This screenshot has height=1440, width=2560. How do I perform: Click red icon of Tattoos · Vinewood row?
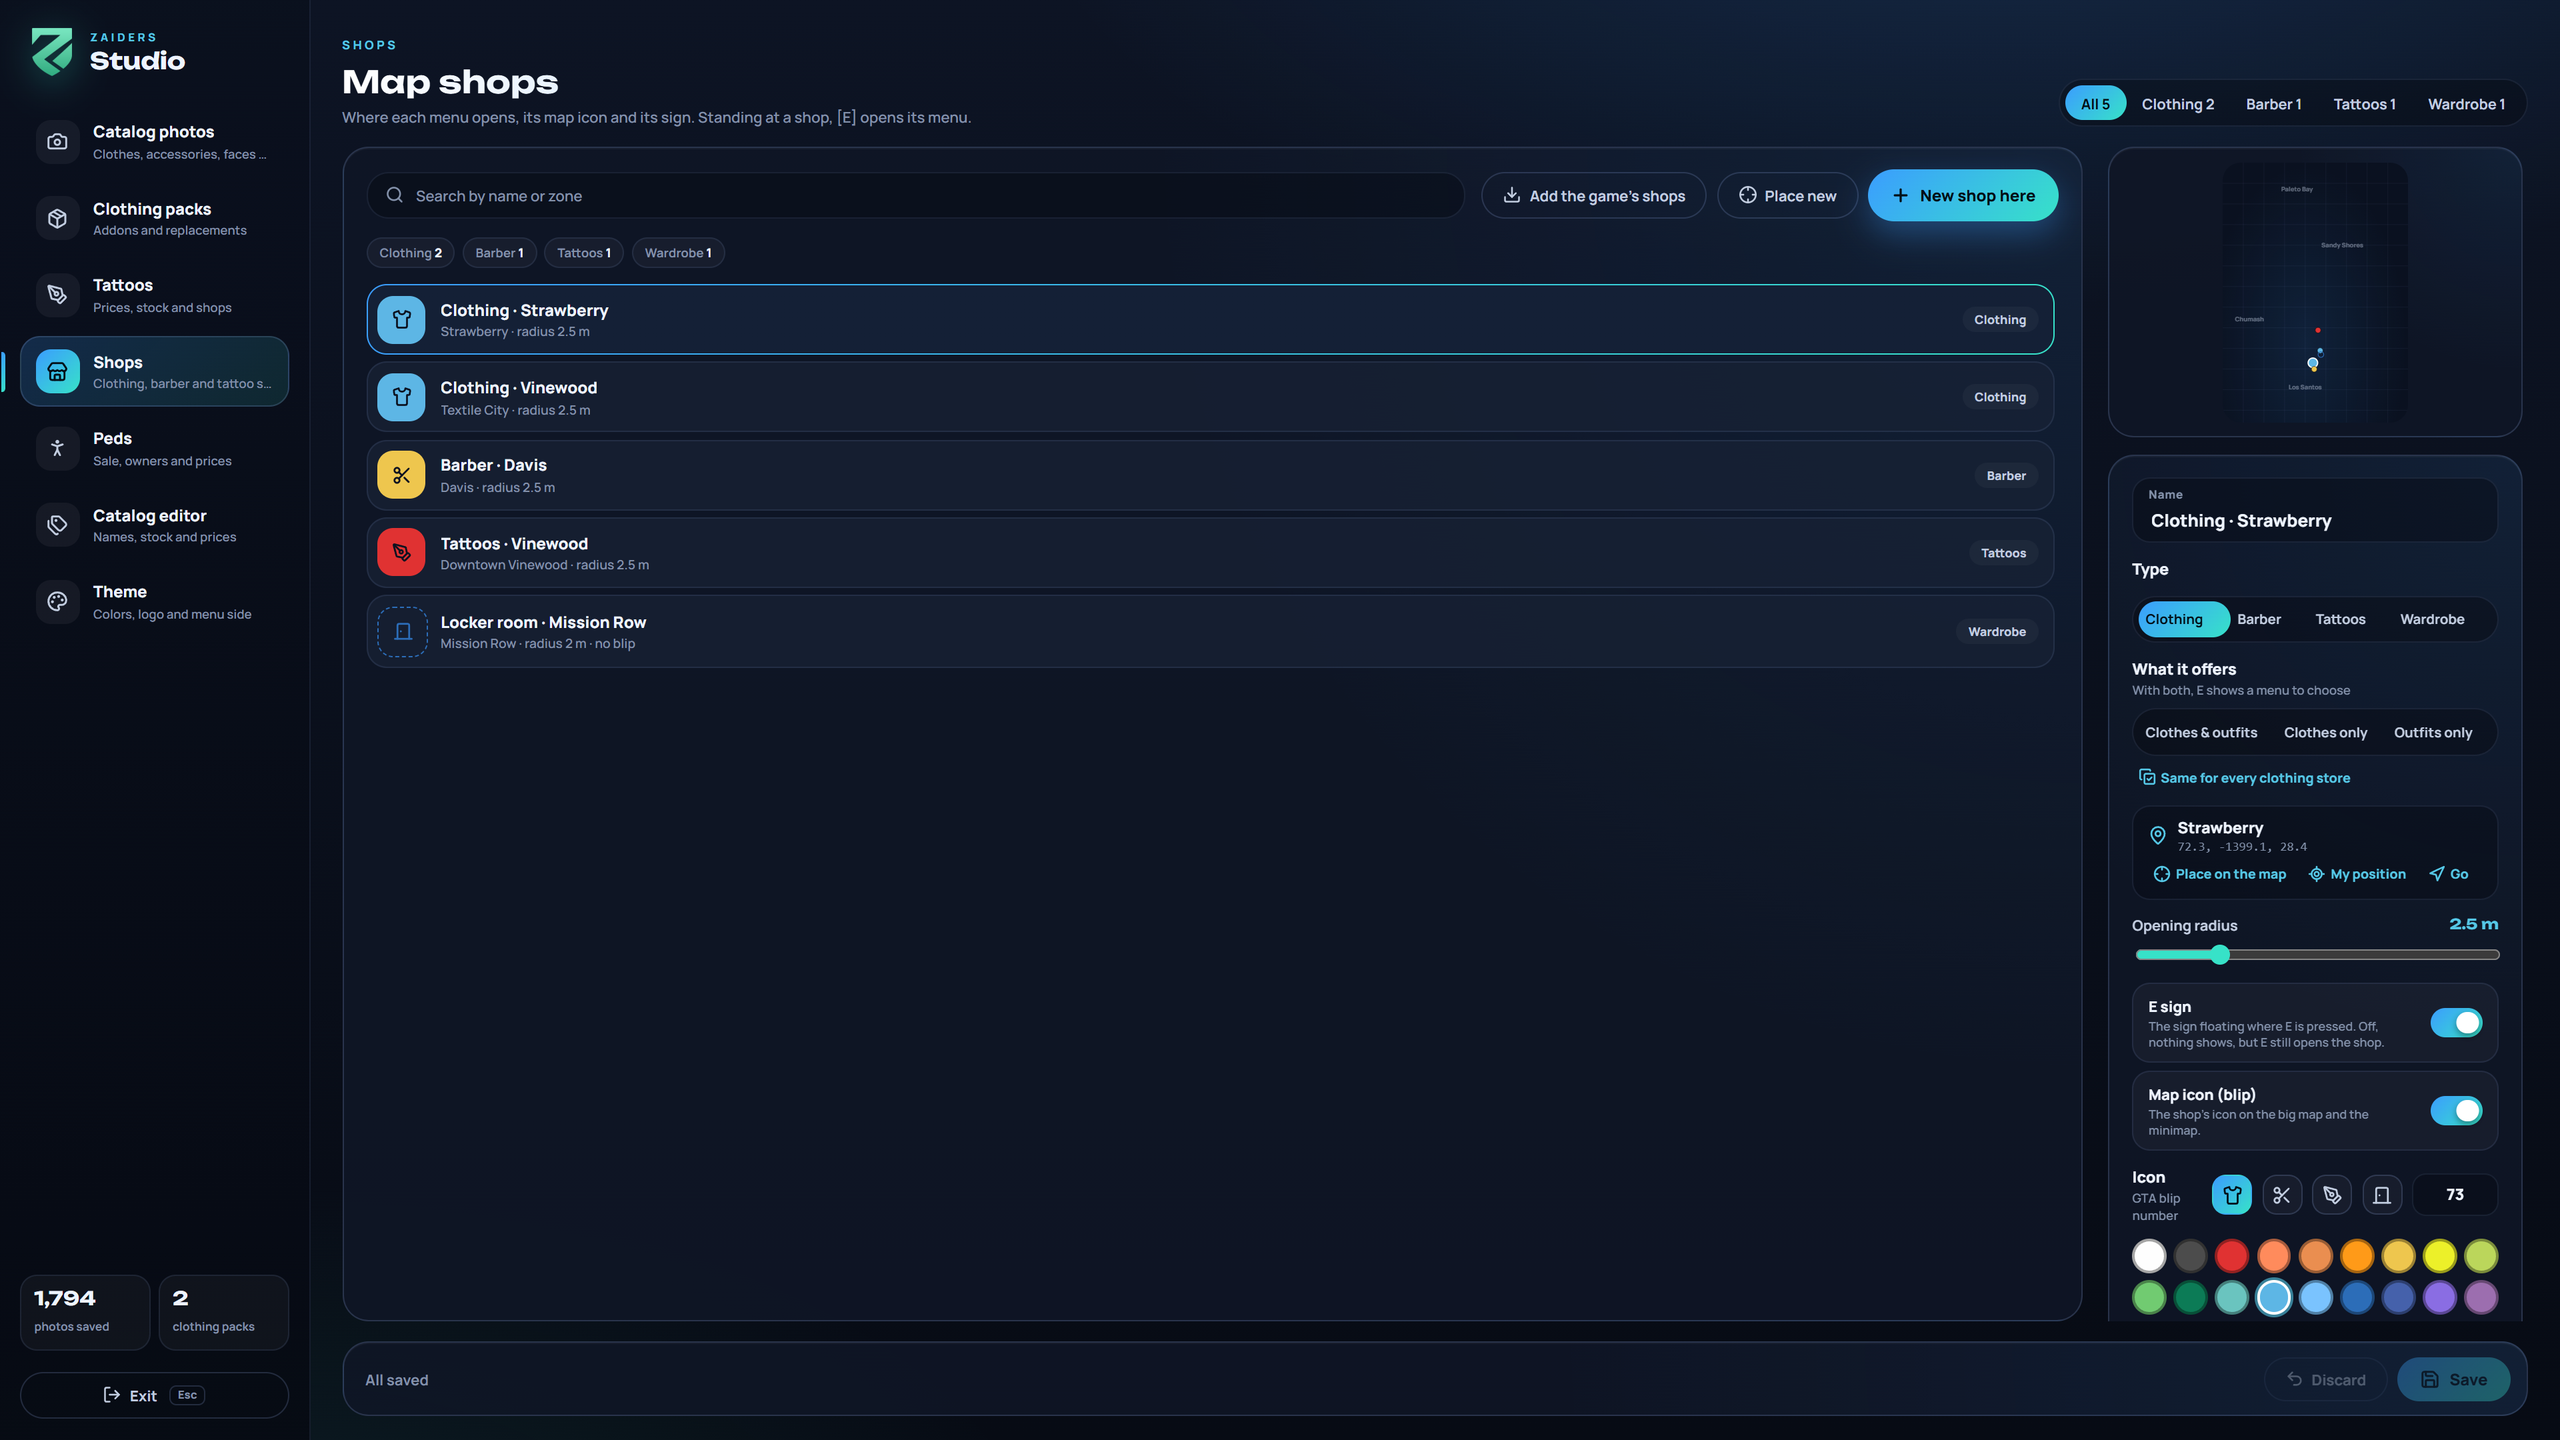(x=401, y=552)
